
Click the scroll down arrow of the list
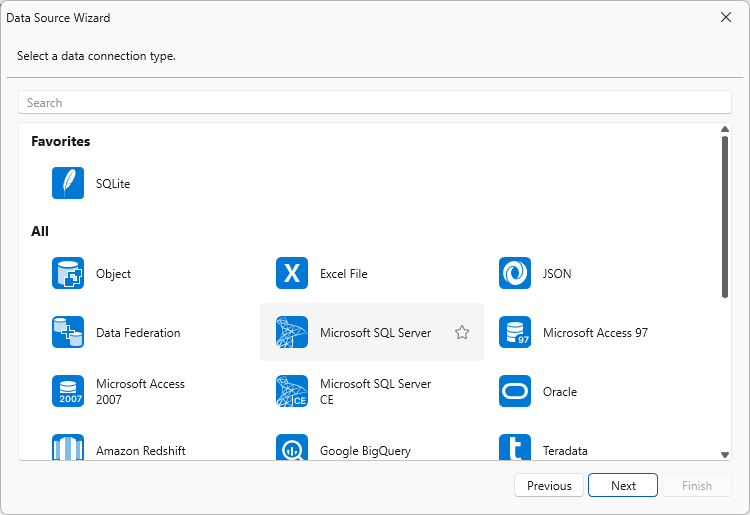pyautogui.click(x=725, y=455)
